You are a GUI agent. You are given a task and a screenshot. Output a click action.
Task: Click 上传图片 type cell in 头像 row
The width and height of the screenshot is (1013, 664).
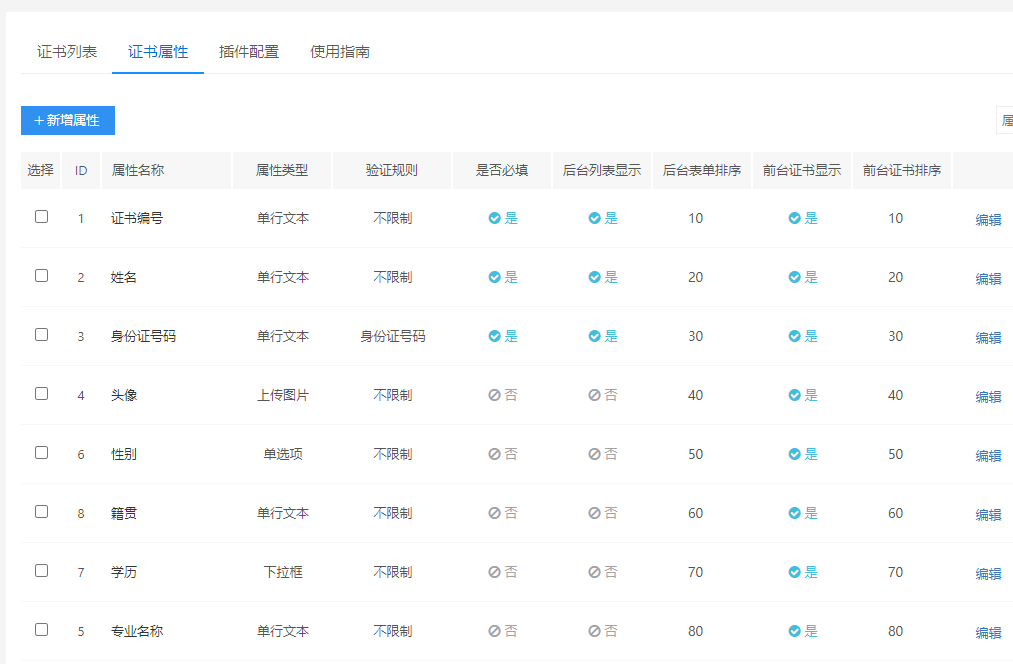283,395
